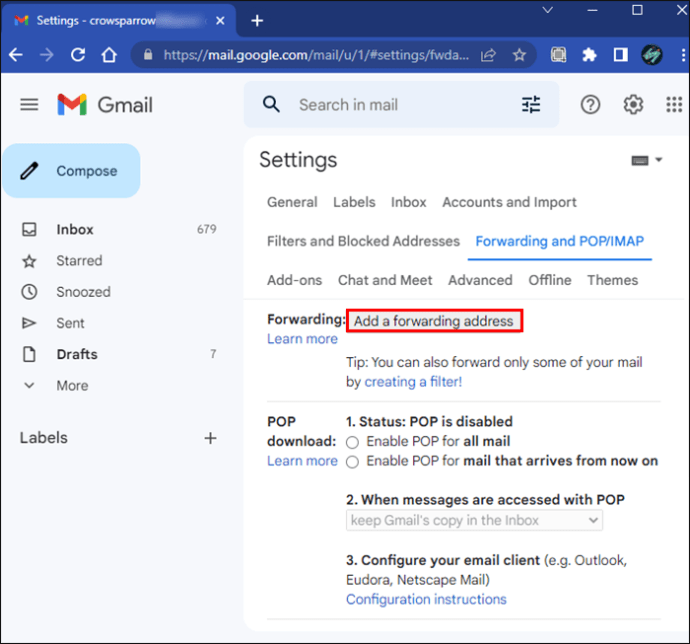The height and width of the screenshot is (644, 690).
Task: Open the Support help icon
Action: click(591, 105)
